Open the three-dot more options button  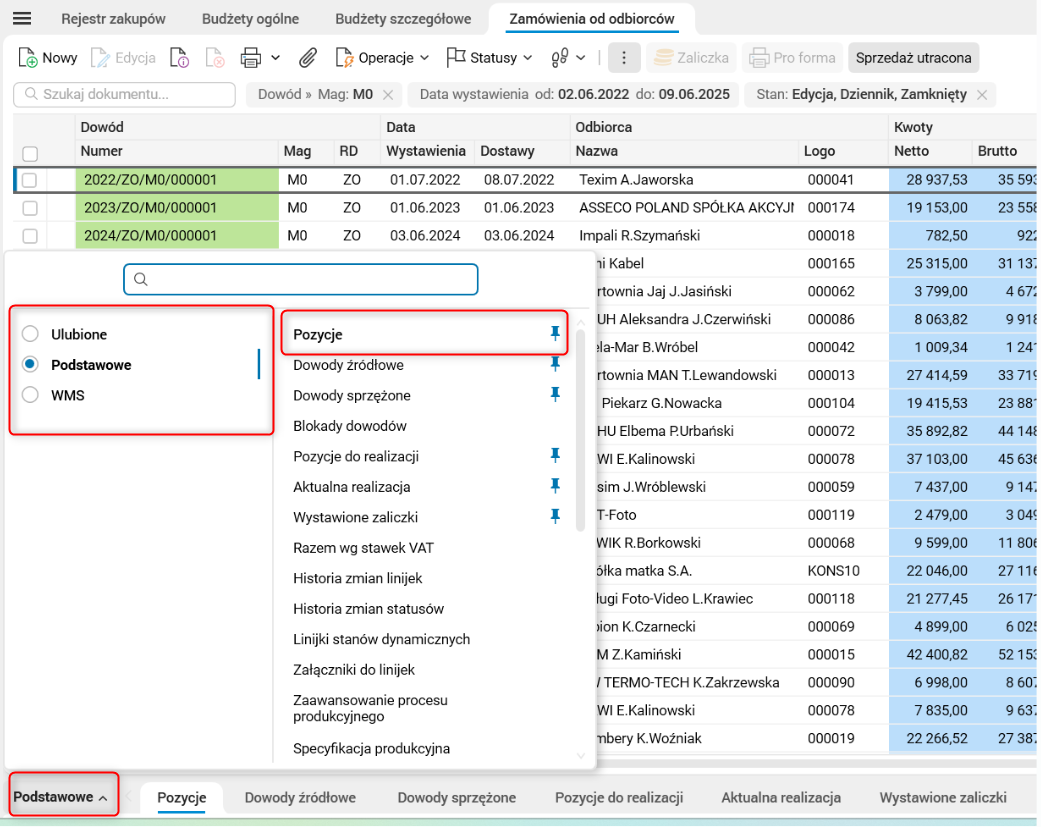tap(623, 58)
